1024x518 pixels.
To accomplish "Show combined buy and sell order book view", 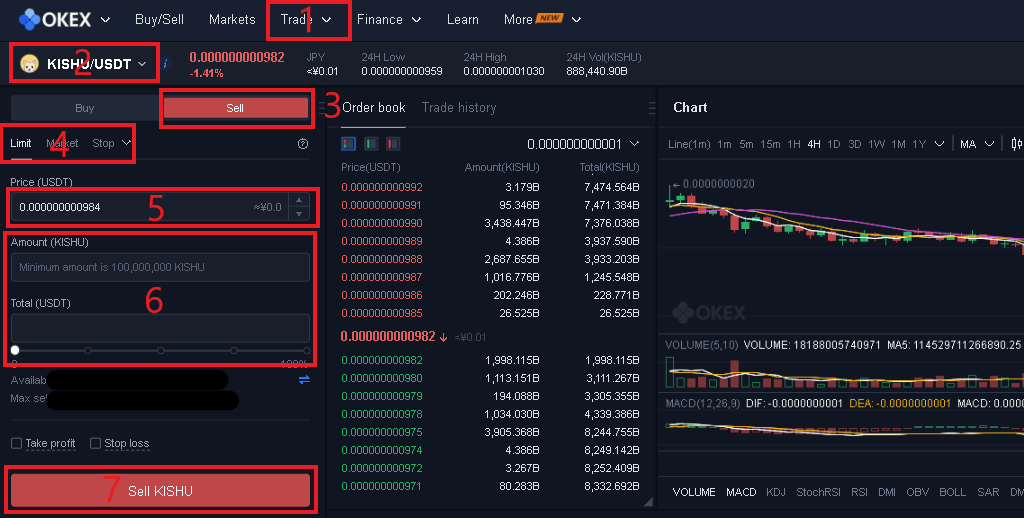I will coord(349,143).
